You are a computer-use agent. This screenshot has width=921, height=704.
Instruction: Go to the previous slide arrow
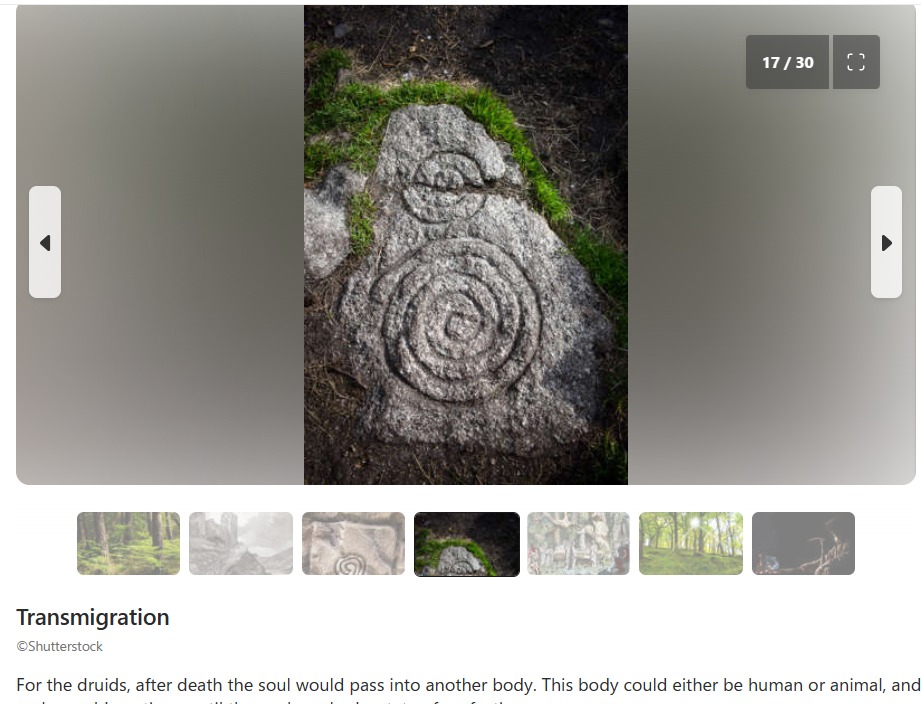(x=45, y=242)
